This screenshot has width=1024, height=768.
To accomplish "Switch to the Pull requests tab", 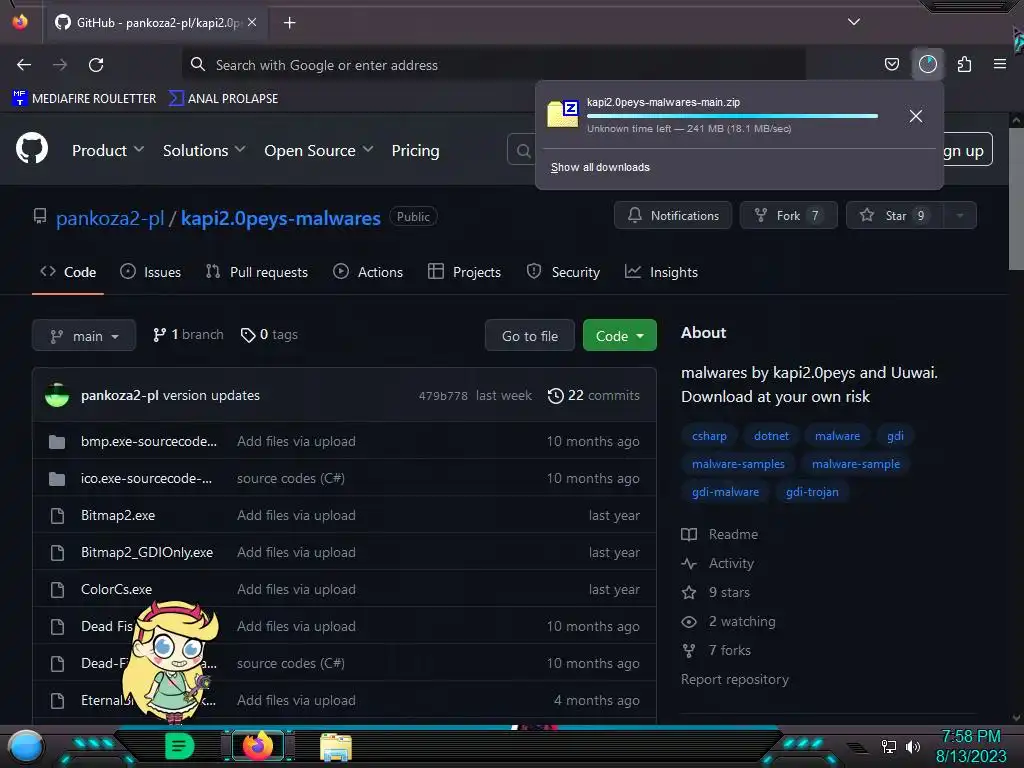I will coord(257,272).
